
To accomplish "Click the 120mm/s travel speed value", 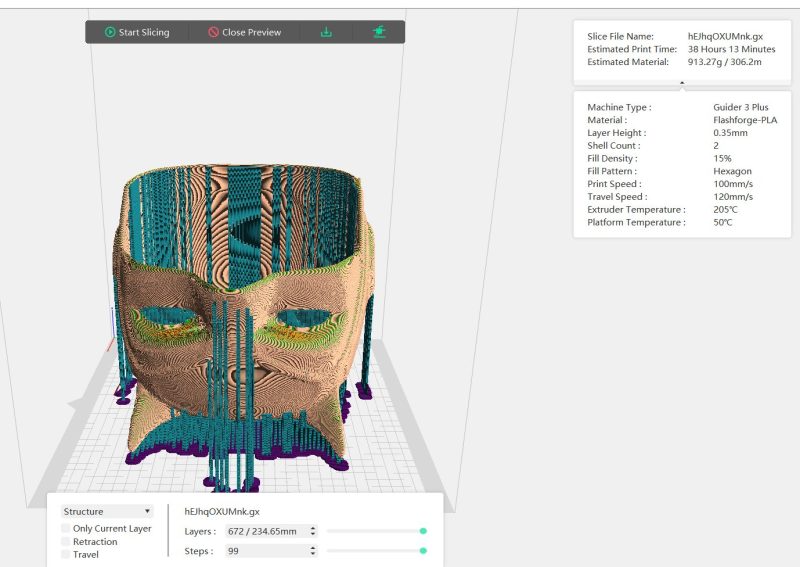I will coord(733,196).
